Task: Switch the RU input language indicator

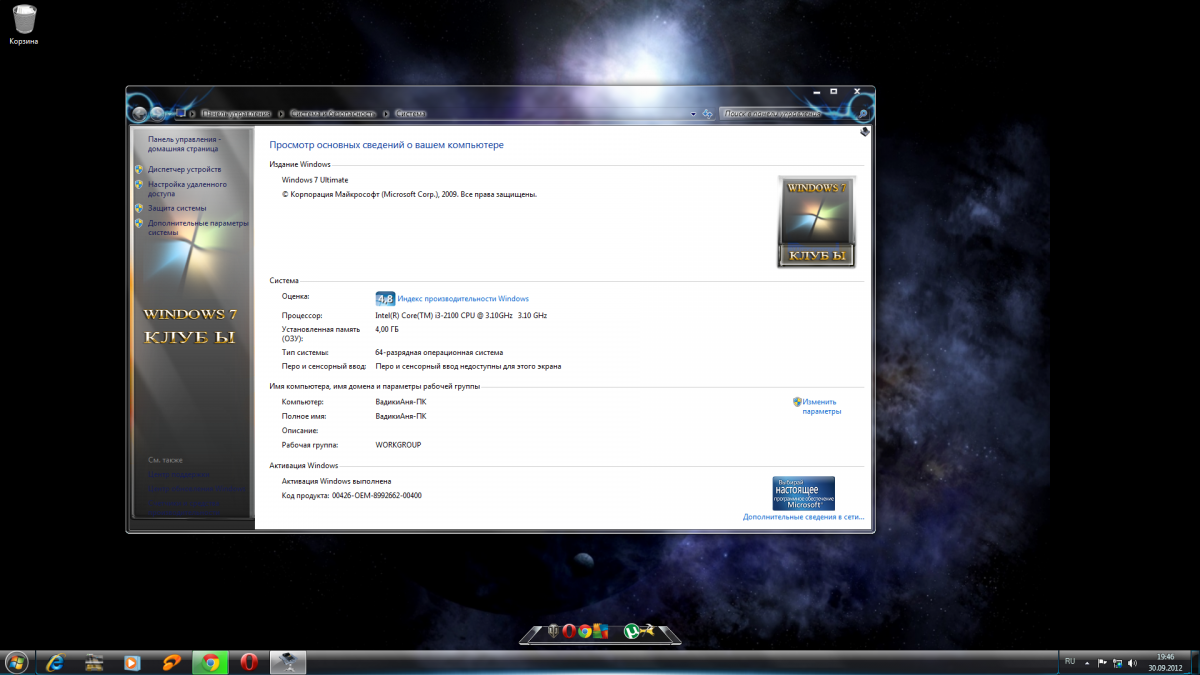Action: pyautogui.click(x=1069, y=661)
